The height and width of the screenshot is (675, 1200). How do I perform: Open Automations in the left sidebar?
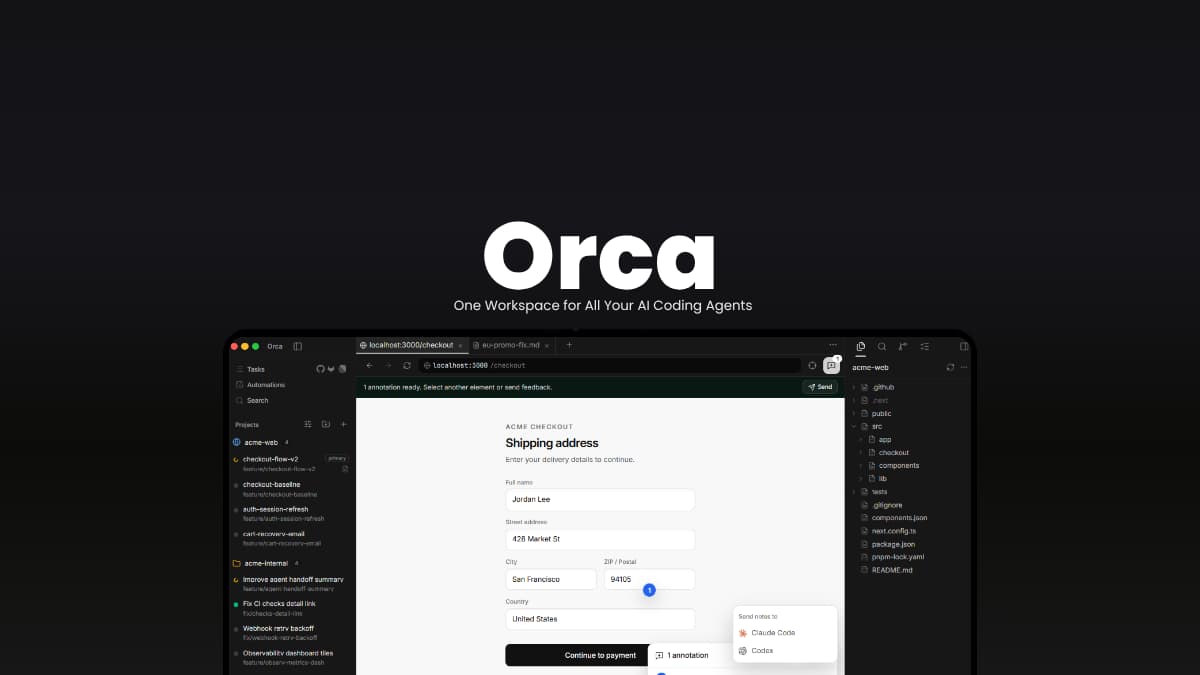pos(260,385)
